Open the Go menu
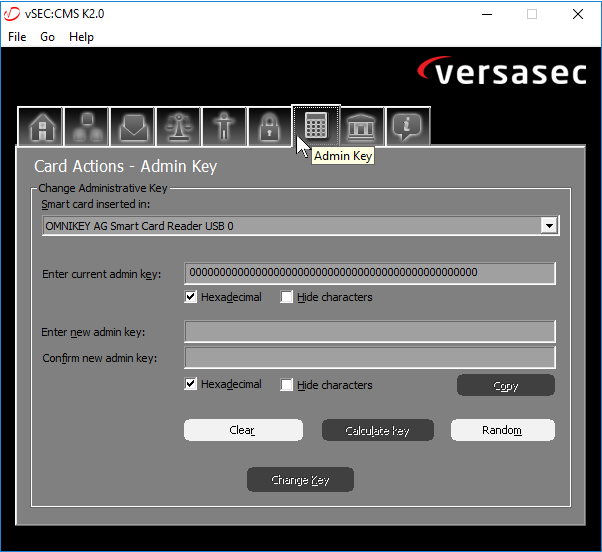Screen dimensions: 602x552 [x=48, y=37]
